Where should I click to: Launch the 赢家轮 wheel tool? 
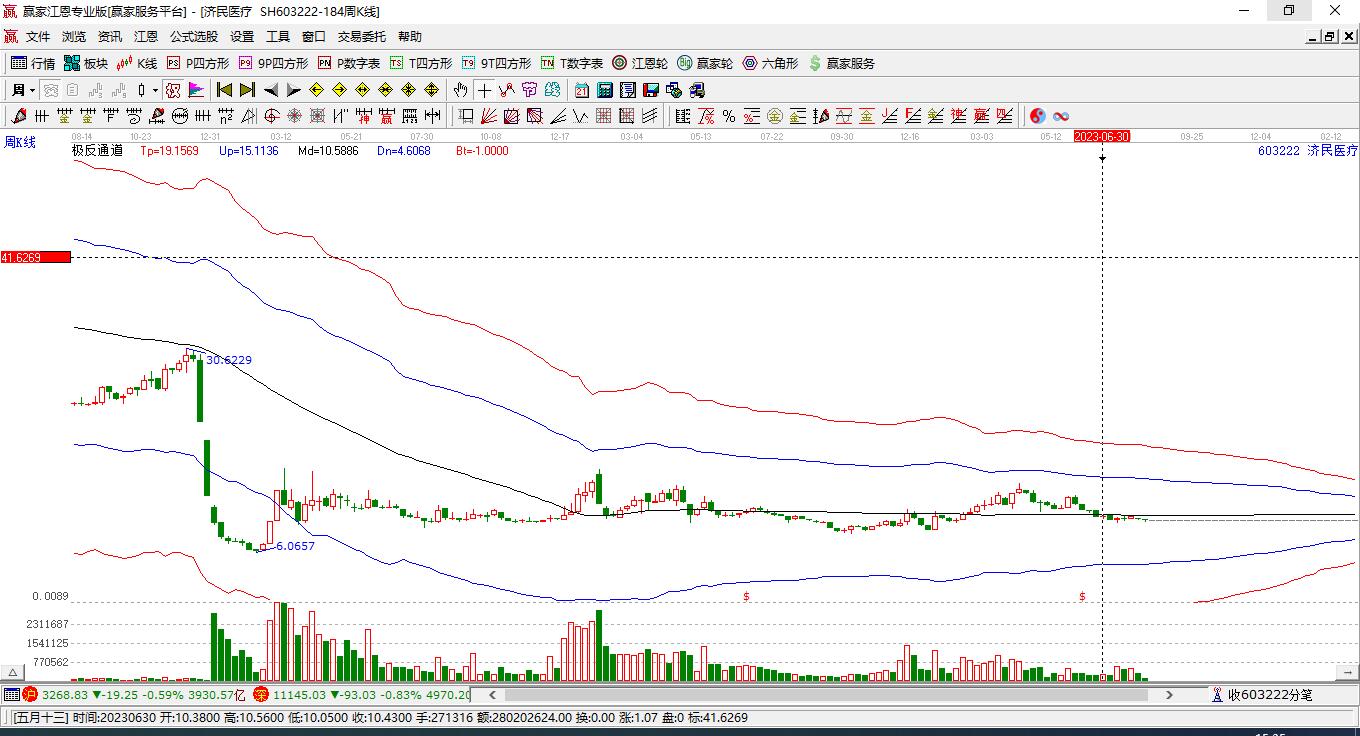pyautogui.click(x=705, y=63)
